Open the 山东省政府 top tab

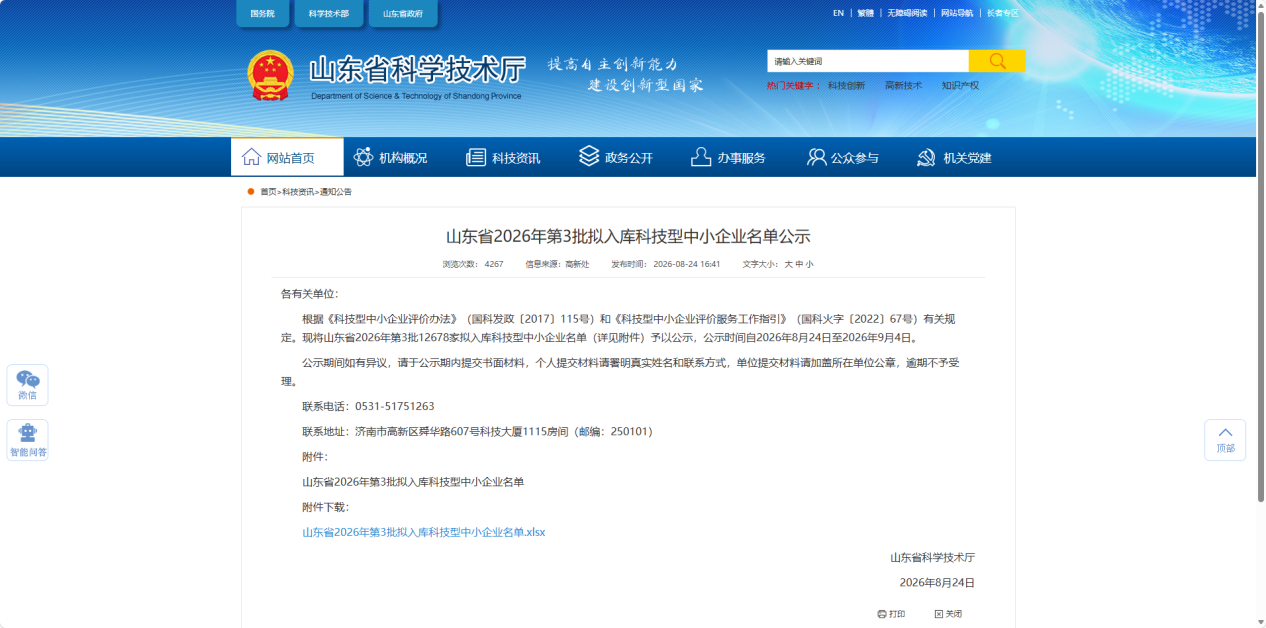[x=403, y=14]
